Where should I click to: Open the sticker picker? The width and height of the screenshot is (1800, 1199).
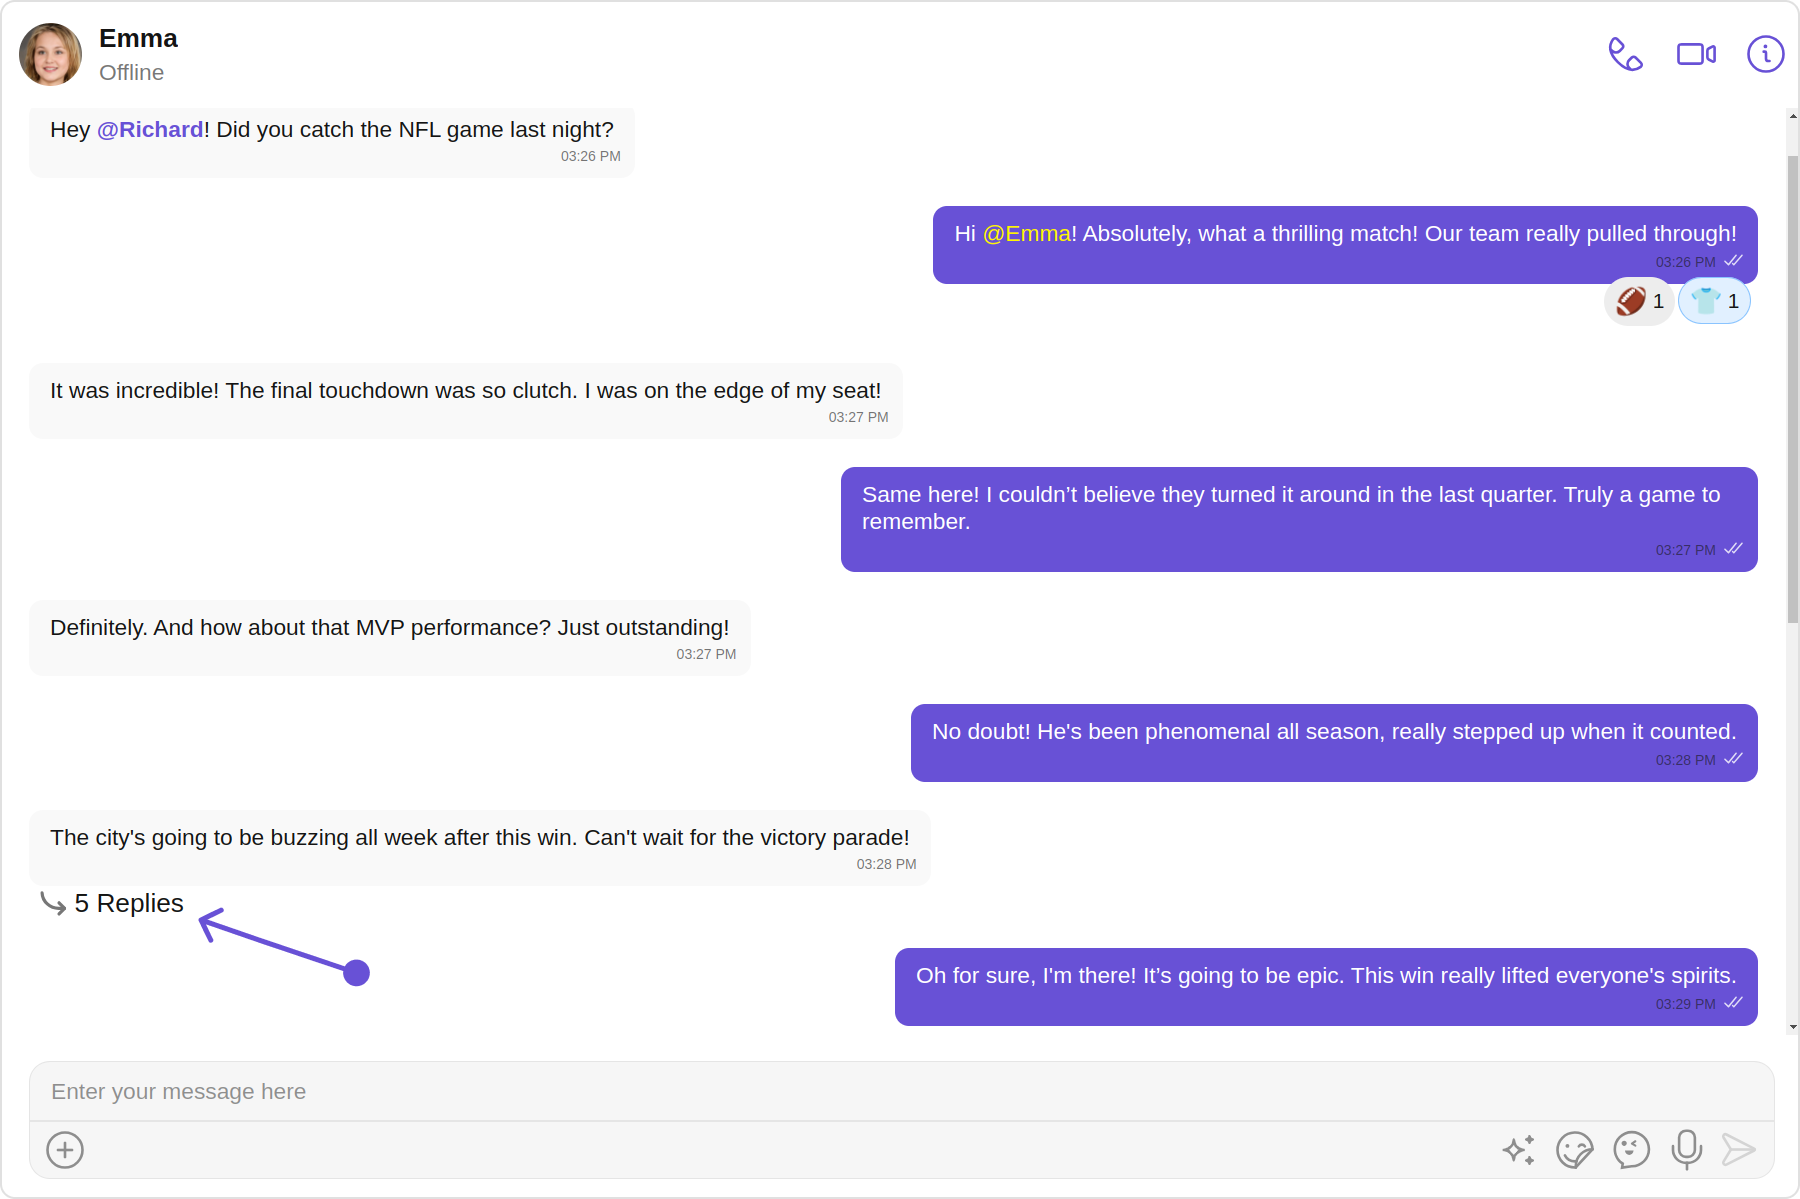pyautogui.click(x=1574, y=1150)
